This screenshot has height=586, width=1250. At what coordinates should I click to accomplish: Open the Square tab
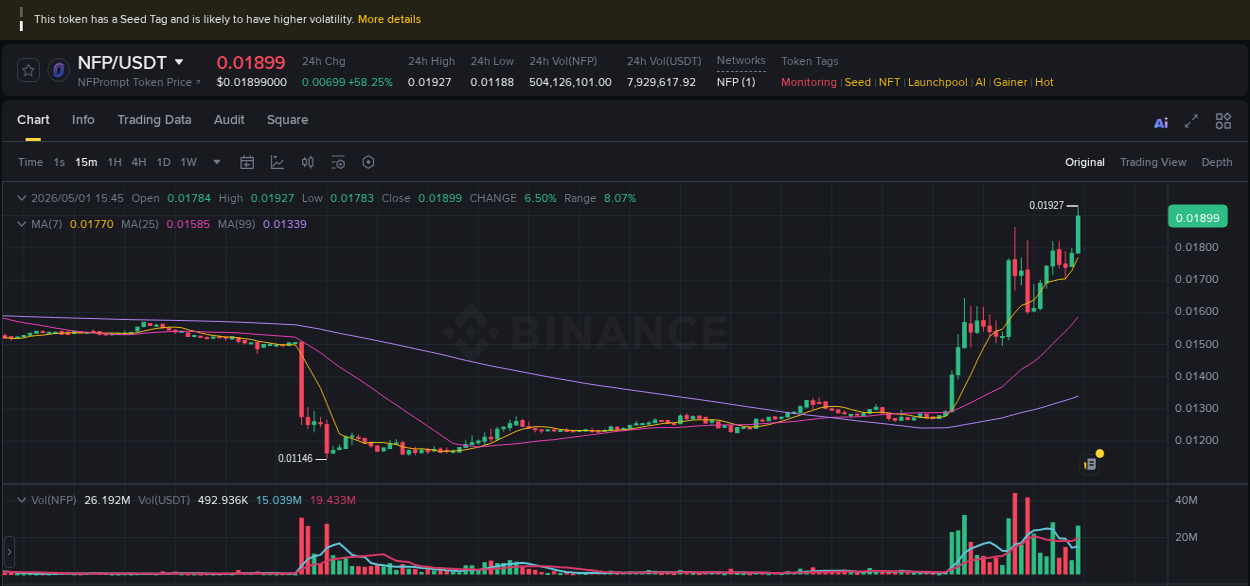(287, 120)
